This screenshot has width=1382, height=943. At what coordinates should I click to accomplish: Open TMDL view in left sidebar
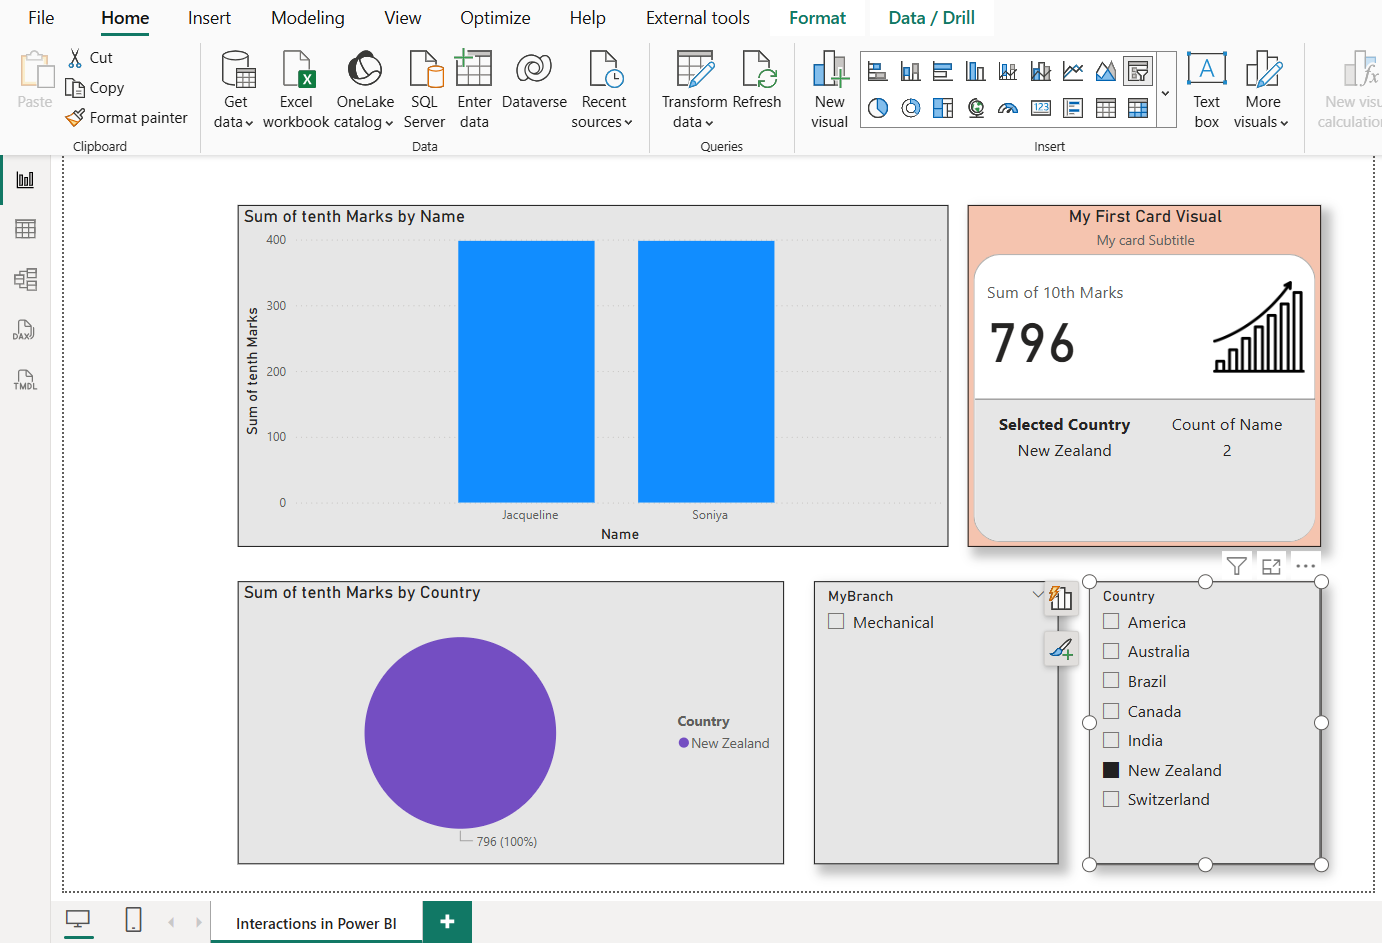25,380
